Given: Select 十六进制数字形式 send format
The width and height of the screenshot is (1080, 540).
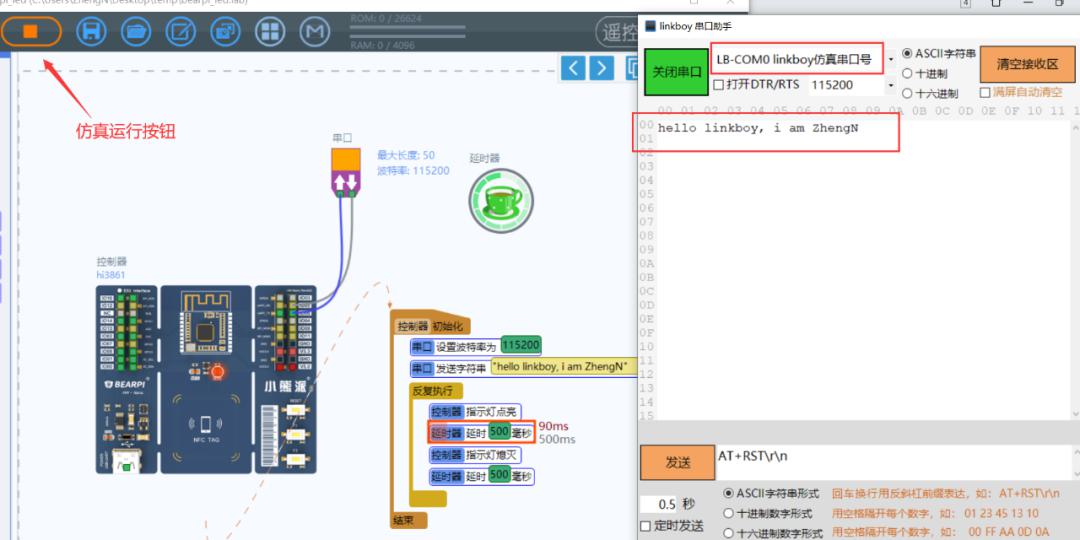Looking at the screenshot, I should [728, 532].
